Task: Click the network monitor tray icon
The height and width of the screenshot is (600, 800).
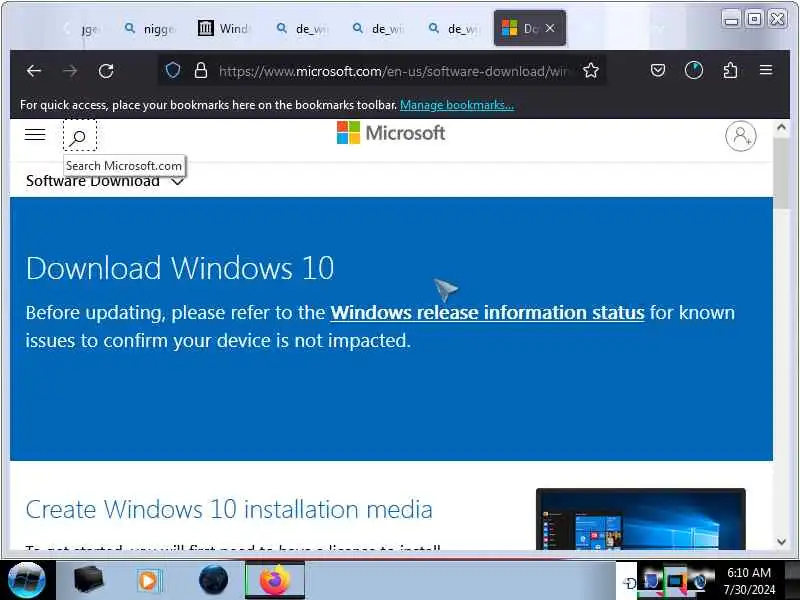Action: (x=674, y=581)
